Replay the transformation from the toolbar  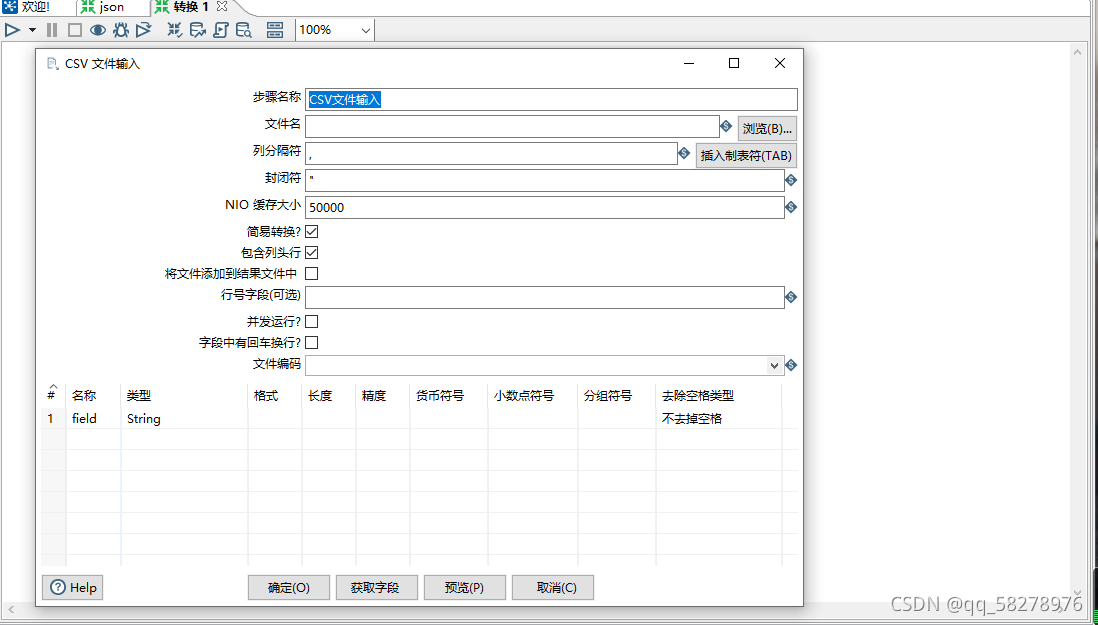[x=144, y=29]
